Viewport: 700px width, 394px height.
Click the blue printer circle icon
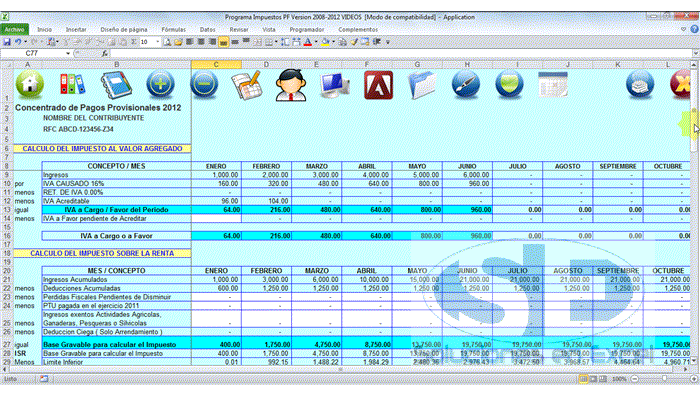(640, 84)
